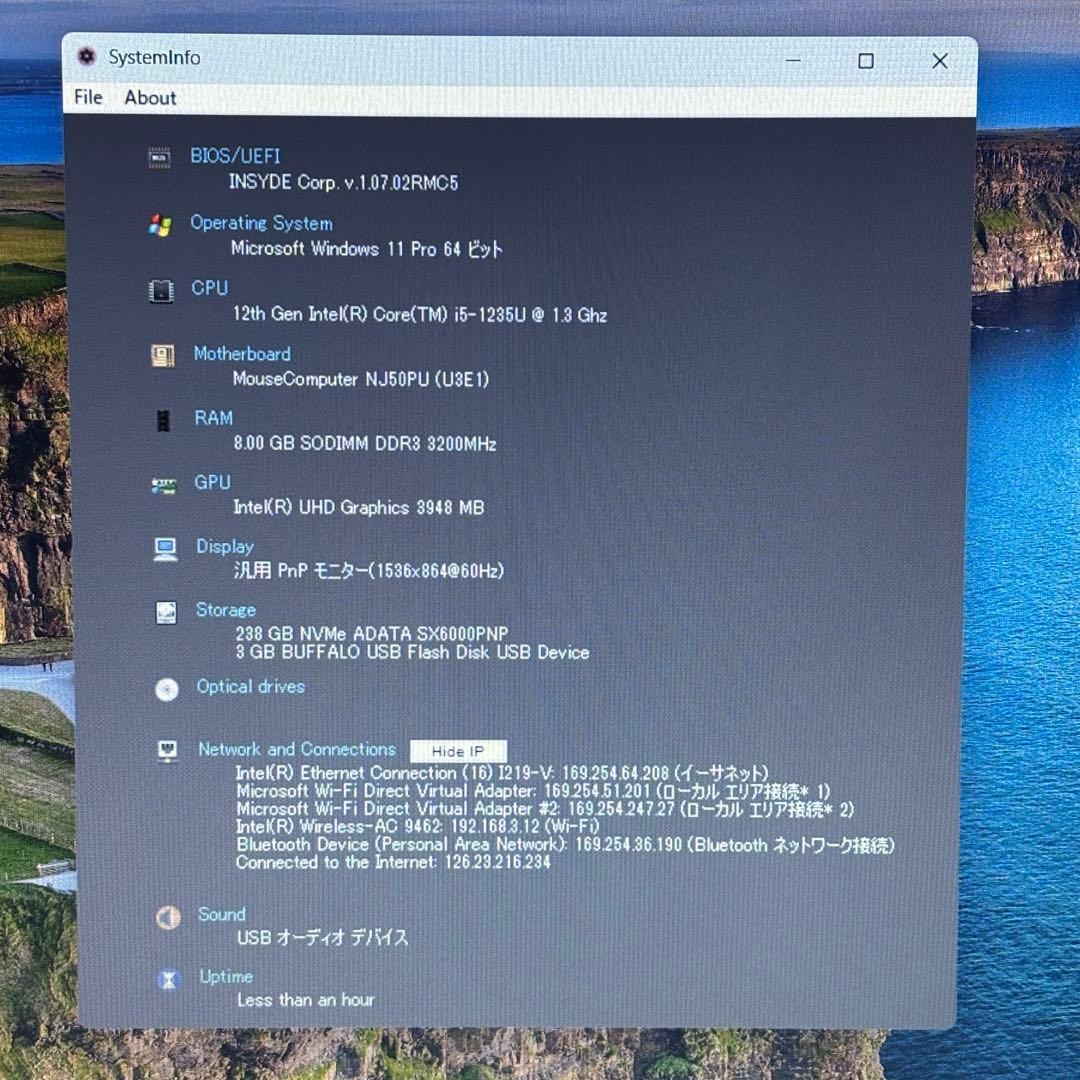Select the Operating System Windows logo icon

pyautogui.click(x=162, y=225)
